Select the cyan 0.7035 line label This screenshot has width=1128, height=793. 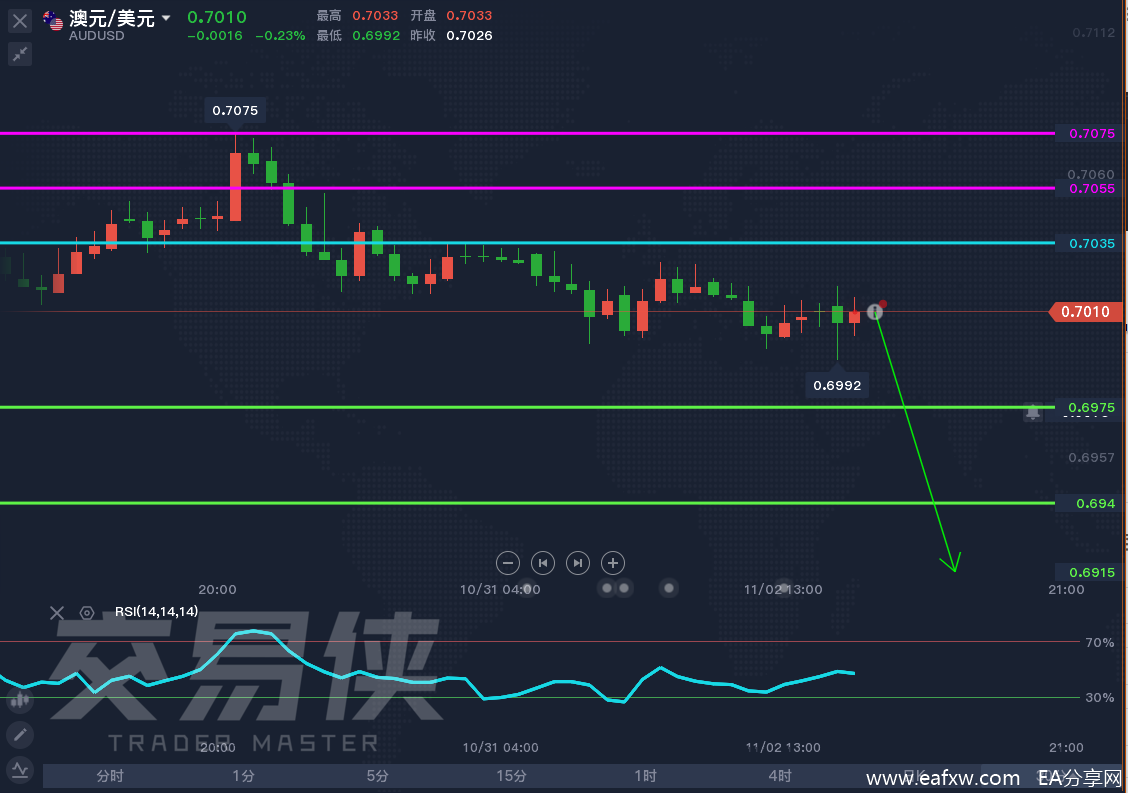(1091, 243)
